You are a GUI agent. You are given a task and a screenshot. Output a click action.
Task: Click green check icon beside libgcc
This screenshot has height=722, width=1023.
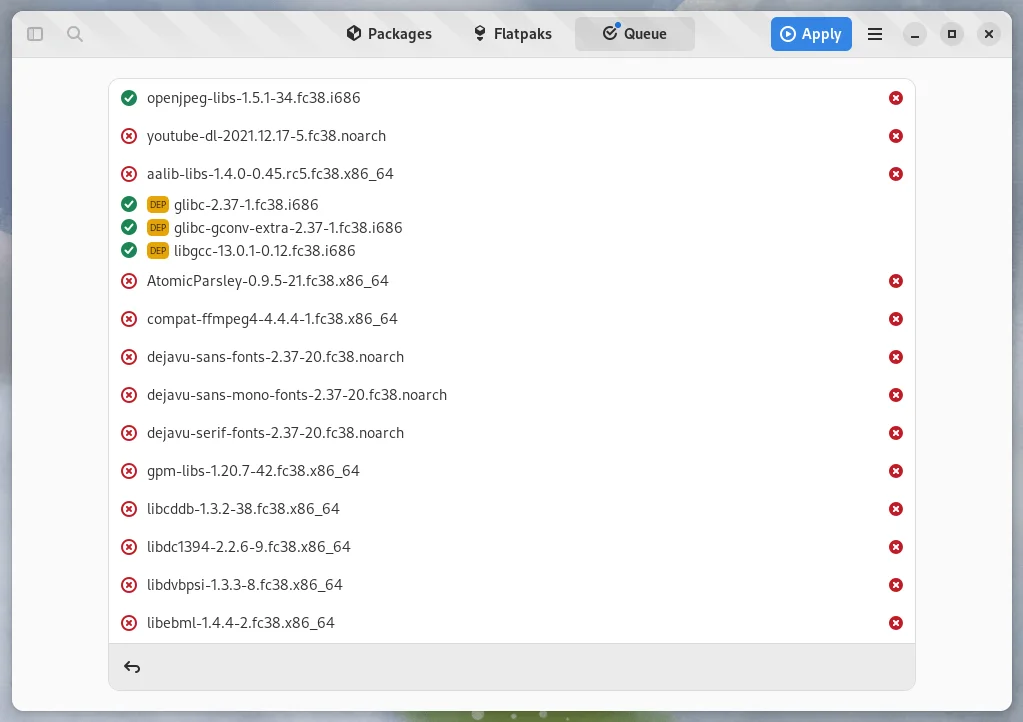tap(129, 250)
